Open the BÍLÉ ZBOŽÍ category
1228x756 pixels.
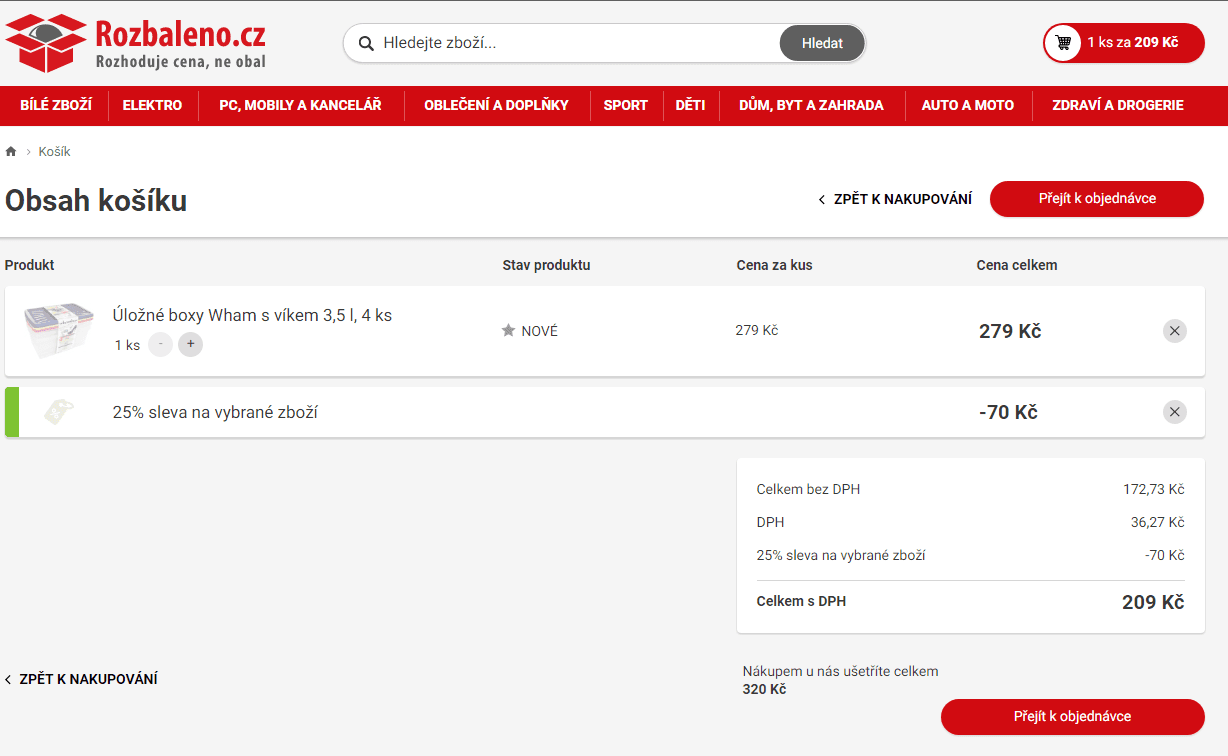pos(56,105)
